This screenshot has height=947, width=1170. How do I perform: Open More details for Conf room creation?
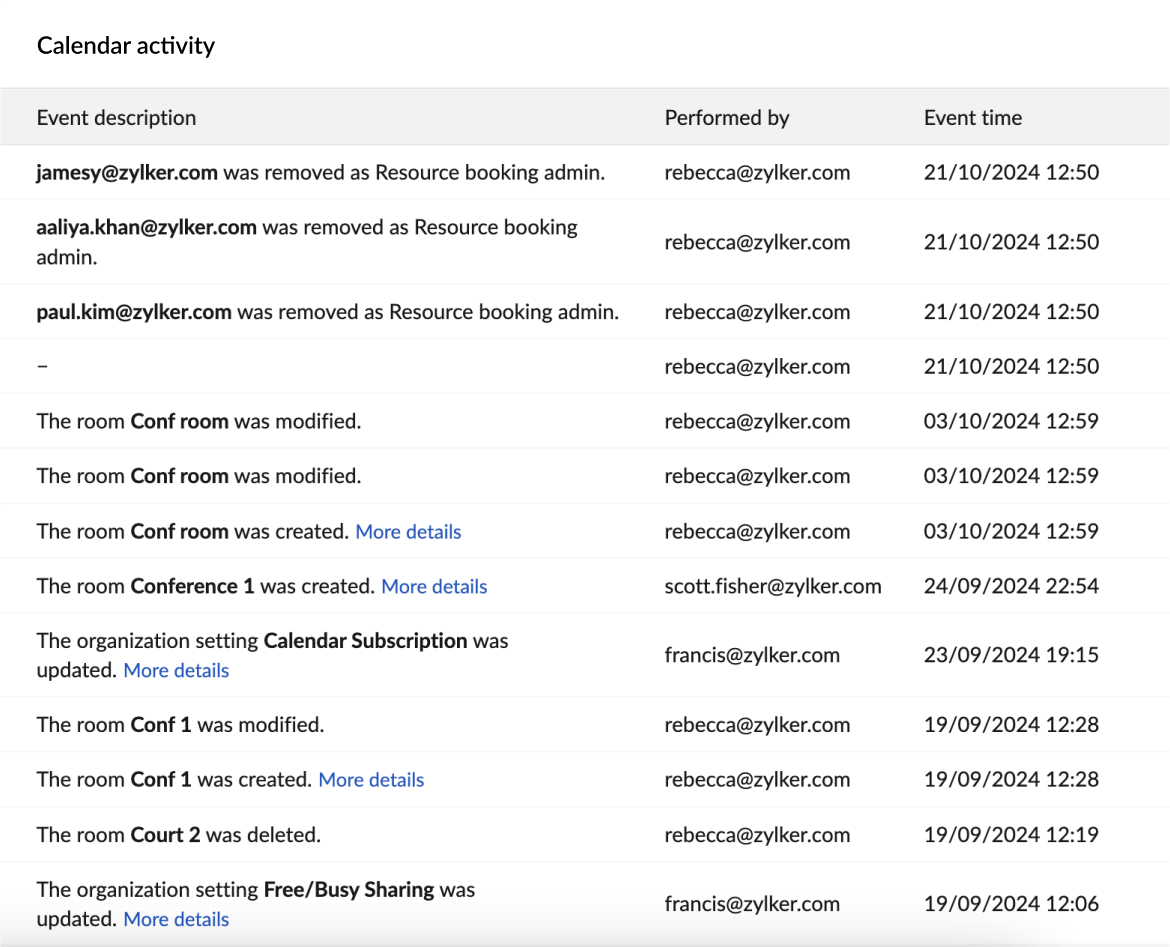408,532
